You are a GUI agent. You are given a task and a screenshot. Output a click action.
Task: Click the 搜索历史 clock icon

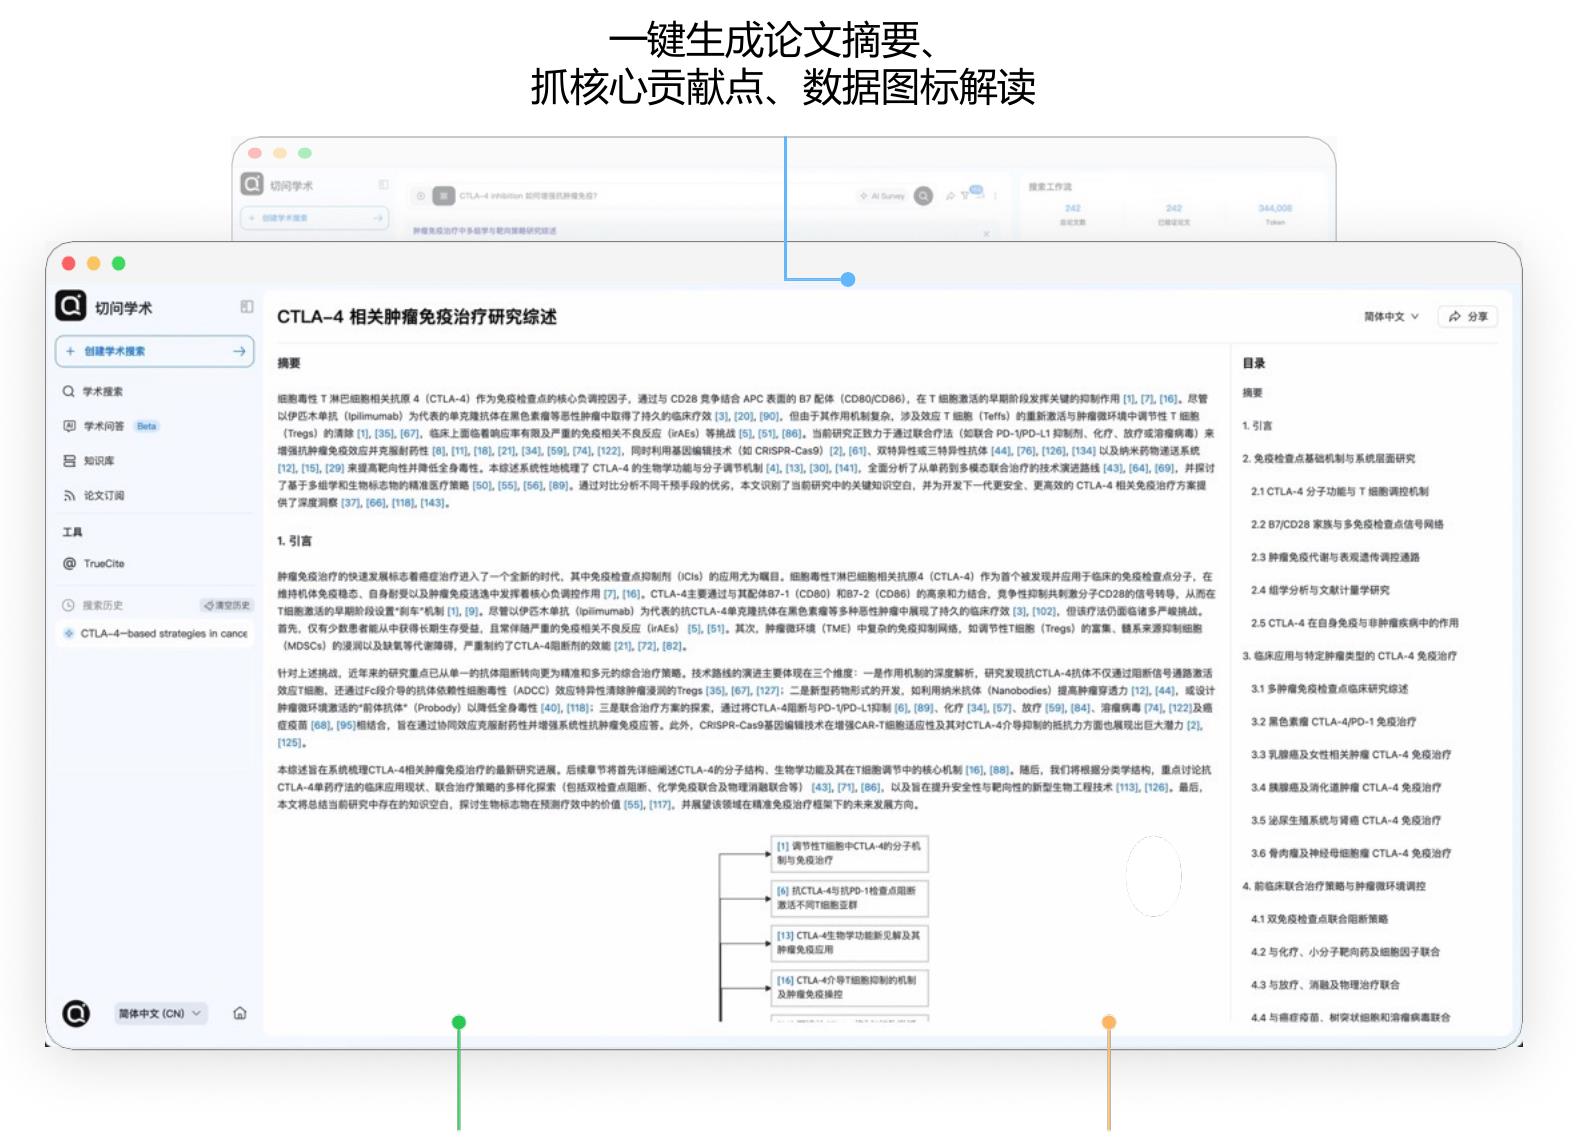[69, 605]
